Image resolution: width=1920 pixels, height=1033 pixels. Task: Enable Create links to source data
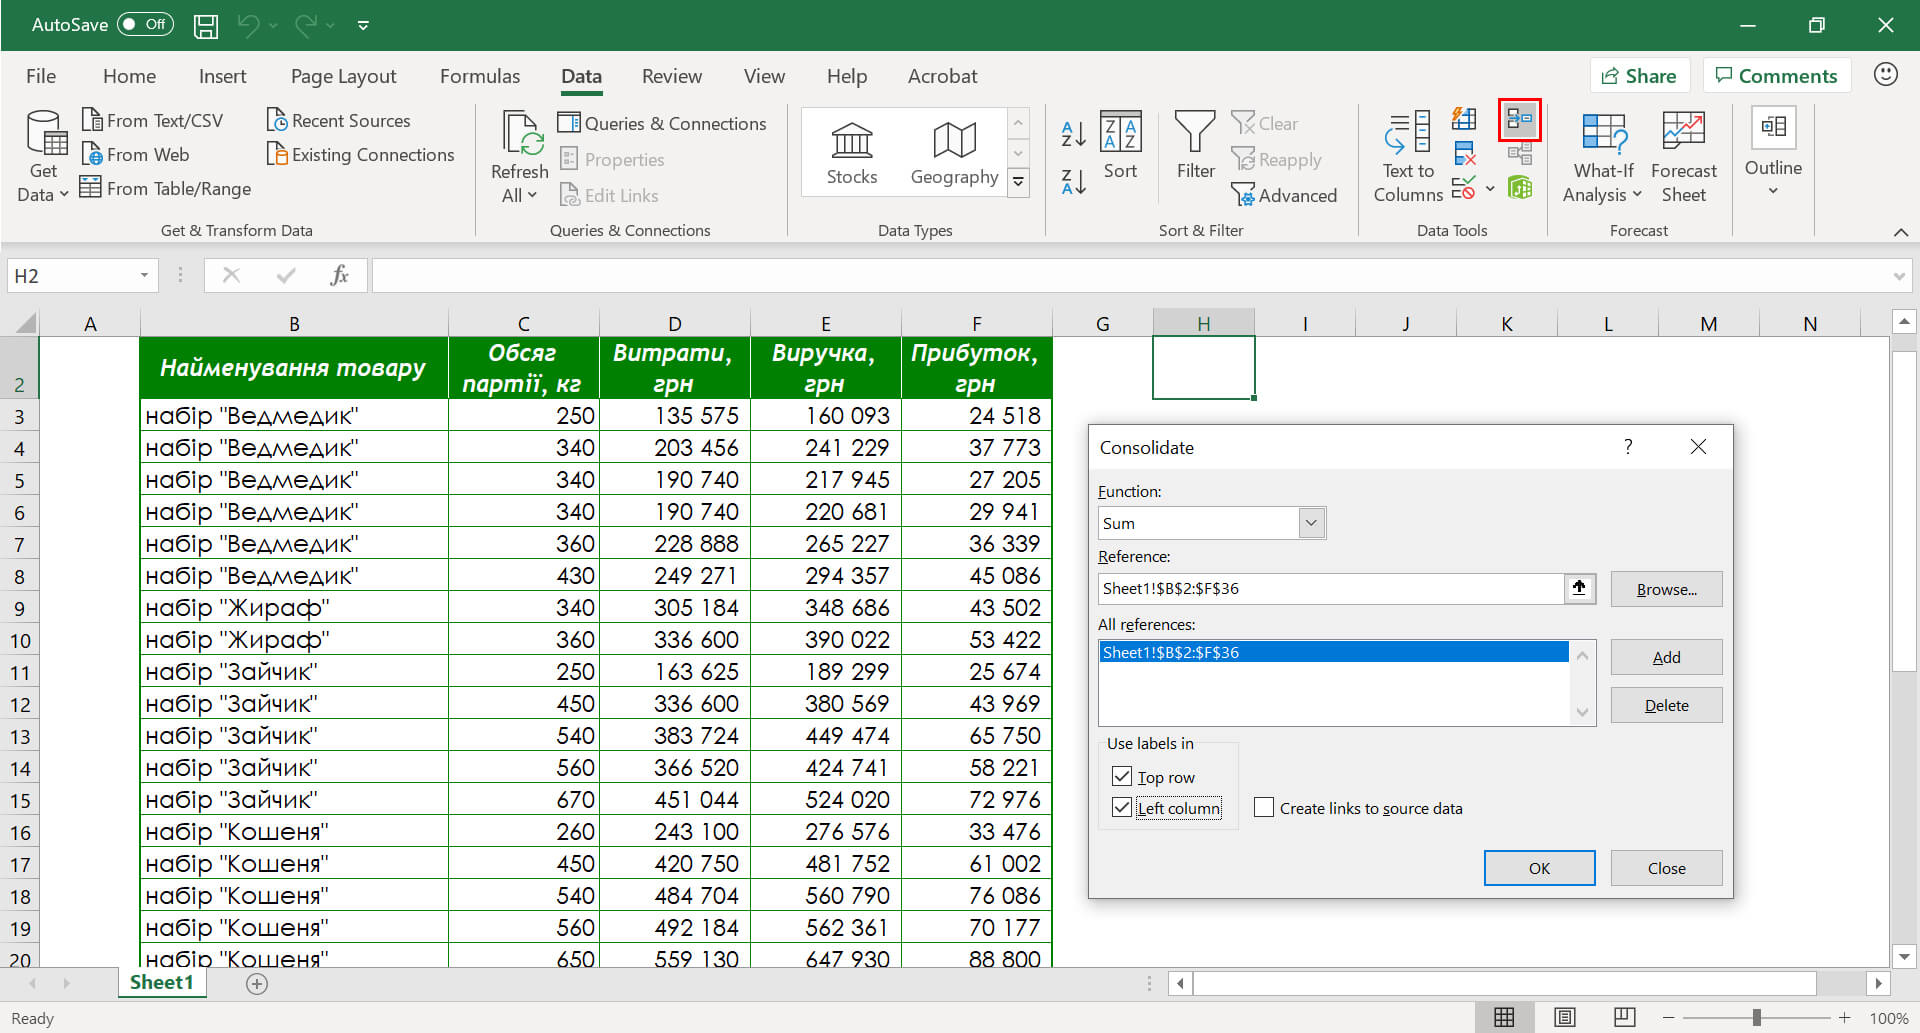[1264, 808]
